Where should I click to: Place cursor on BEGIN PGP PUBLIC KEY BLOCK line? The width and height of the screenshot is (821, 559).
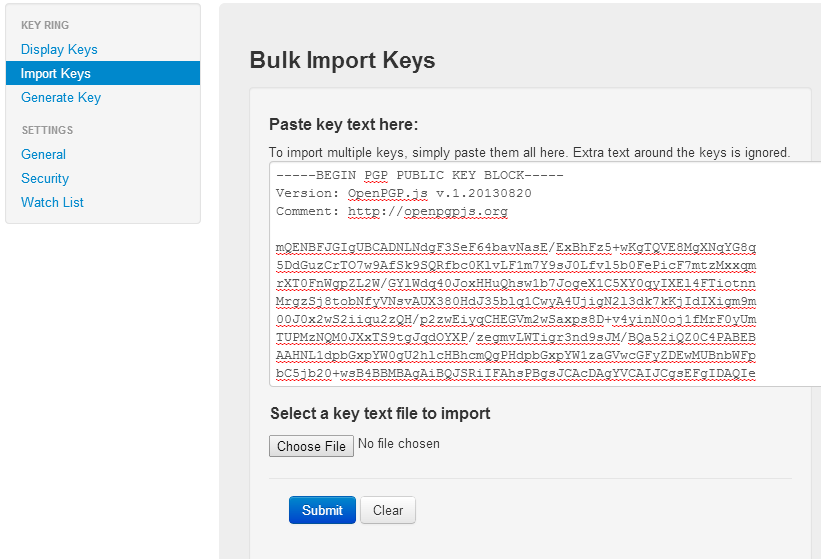click(x=420, y=175)
